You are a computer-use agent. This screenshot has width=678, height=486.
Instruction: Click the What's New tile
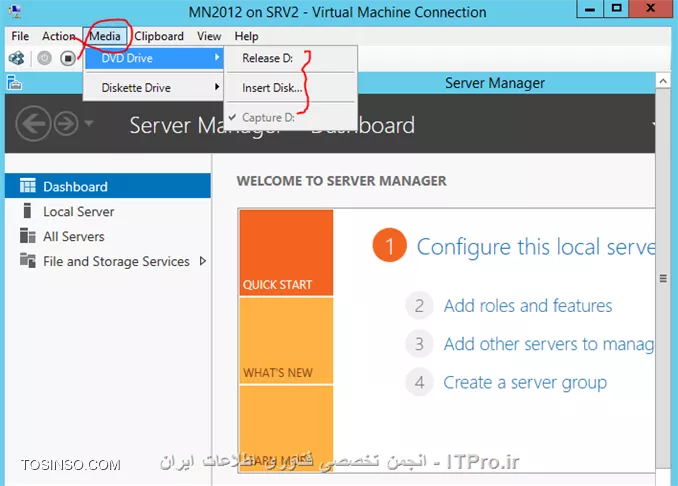[x=286, y=341]
